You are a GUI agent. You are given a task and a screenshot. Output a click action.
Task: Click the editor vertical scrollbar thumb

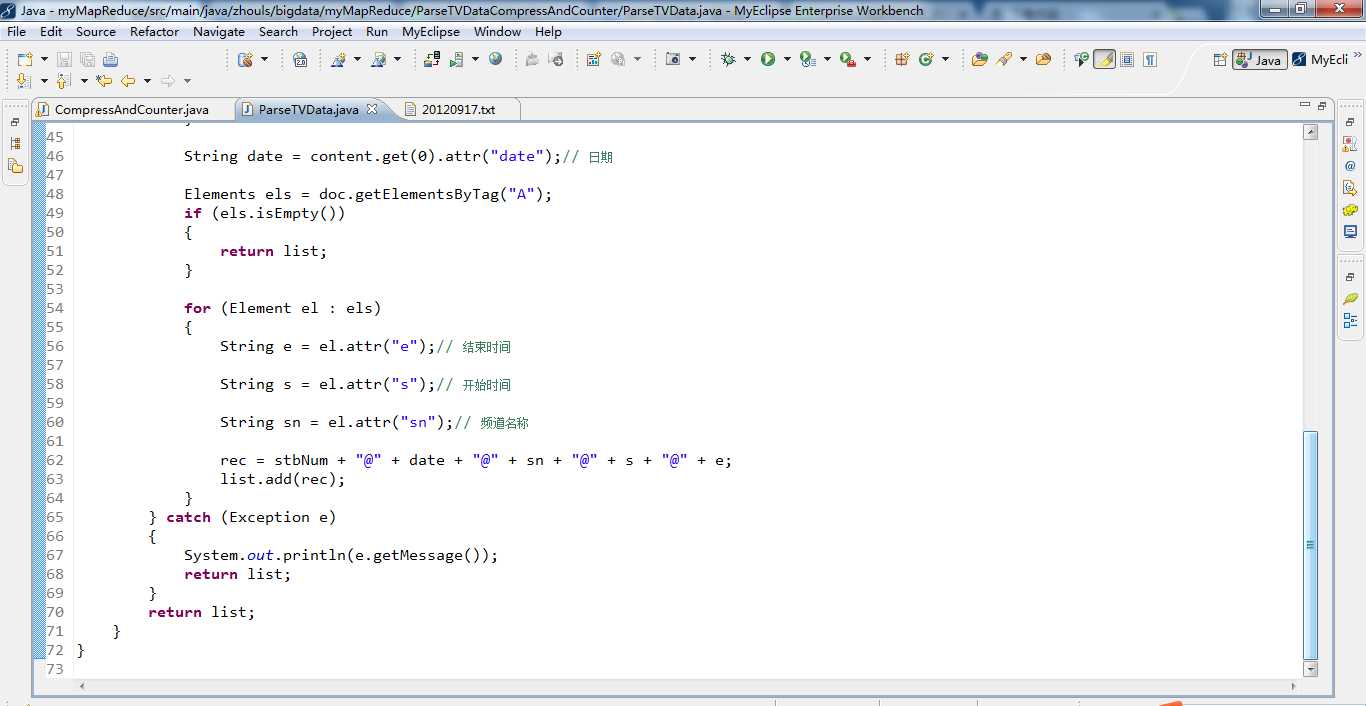[x=1310, y=545]
